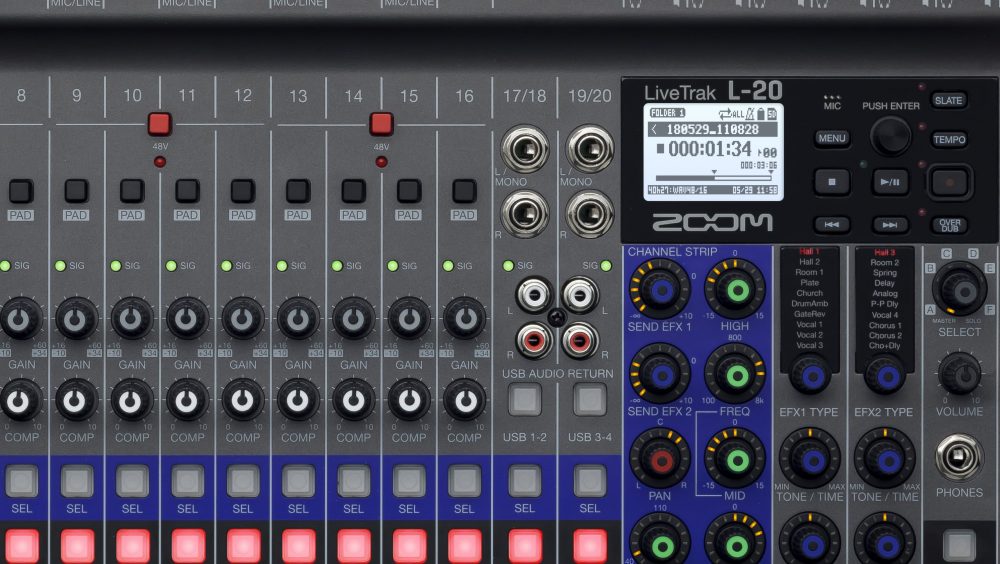
Task: Touch the GAIN knob on channel 16
Action: pos(464,318)
